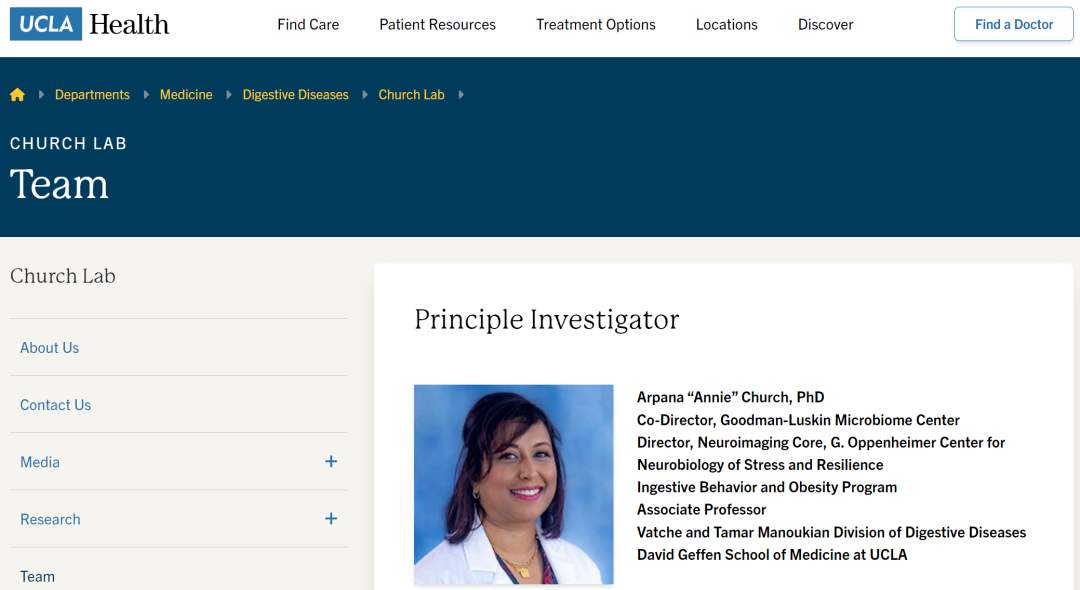Open Contact Us in sidebar

tap(55, 405)
